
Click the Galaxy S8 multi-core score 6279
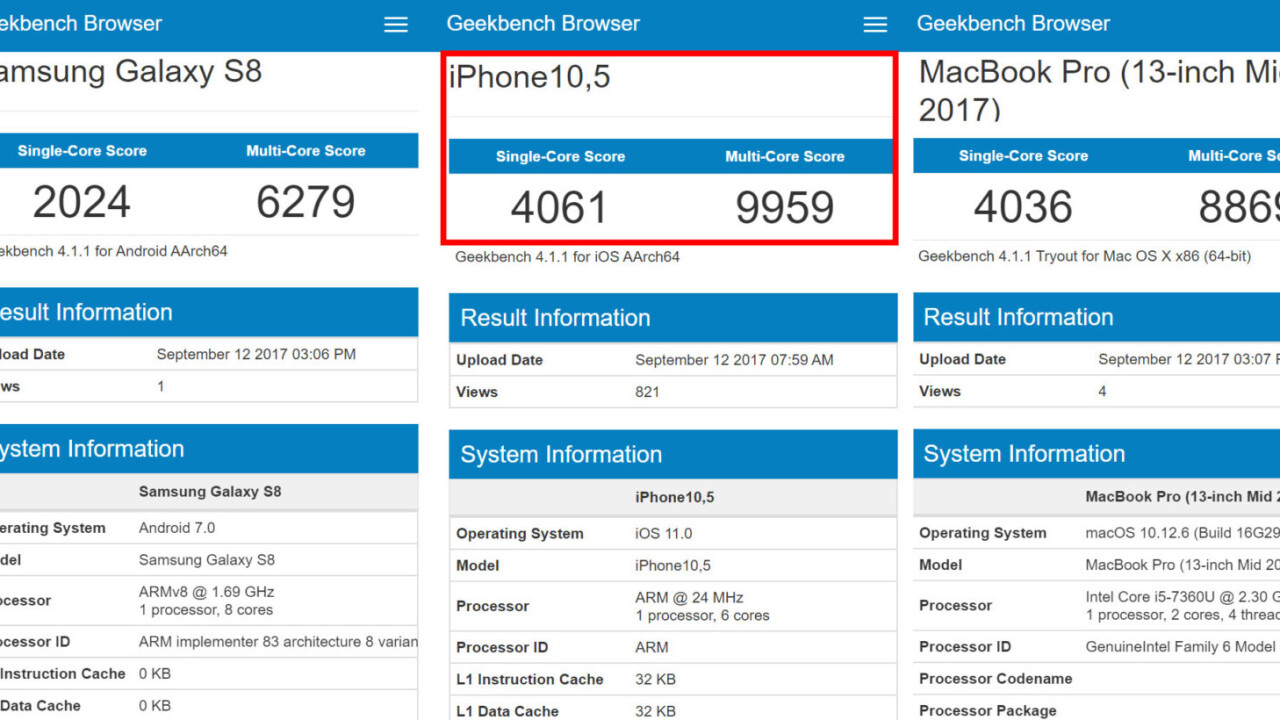point(305,202)
